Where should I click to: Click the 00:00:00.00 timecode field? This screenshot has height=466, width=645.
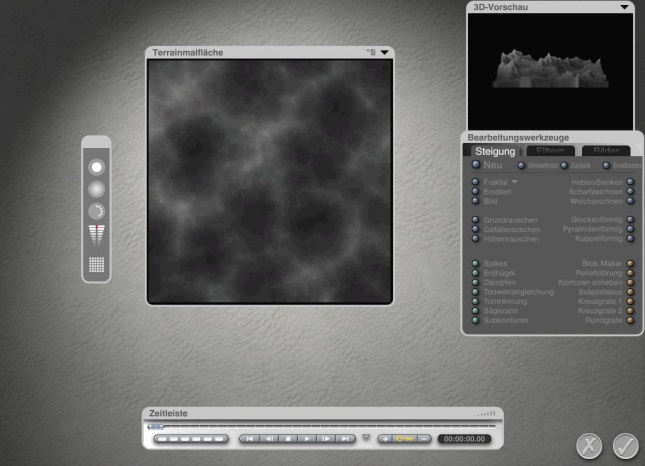464,439
